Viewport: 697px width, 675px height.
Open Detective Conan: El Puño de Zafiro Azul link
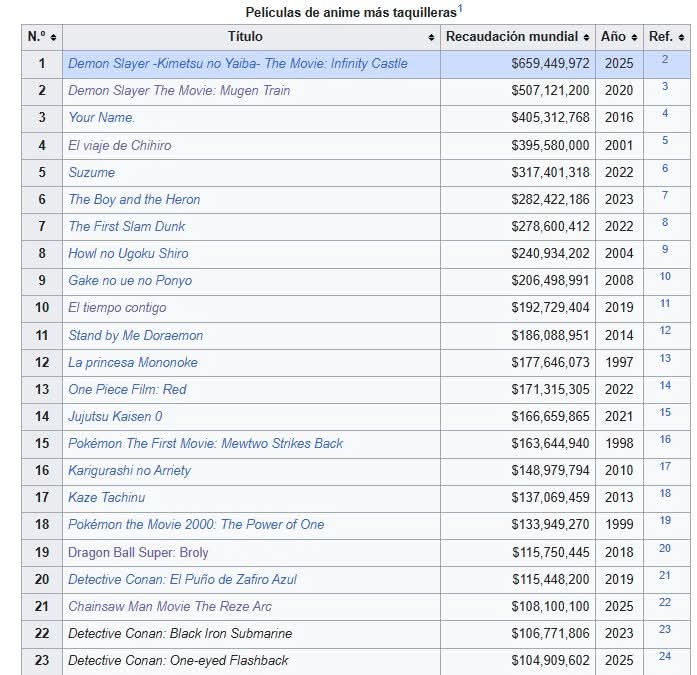coord(182,580)
